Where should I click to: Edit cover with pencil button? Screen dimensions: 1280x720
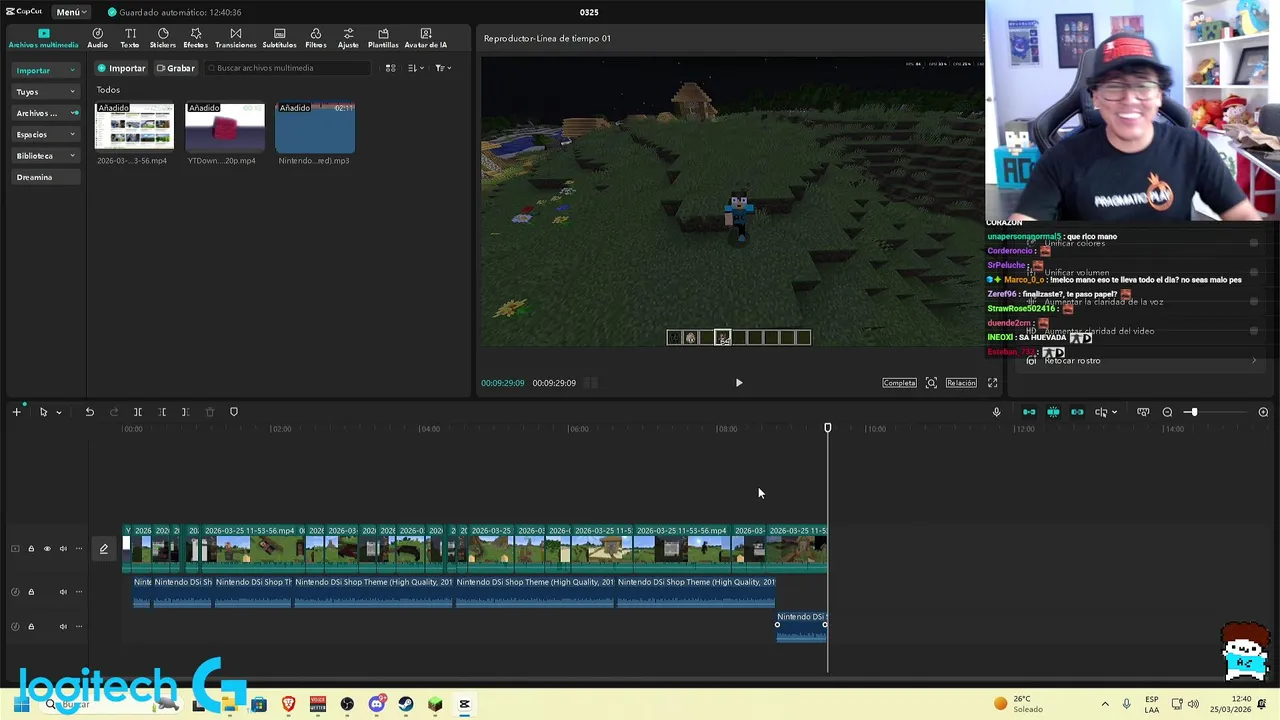pyautogui.click(x=103, y=548)
